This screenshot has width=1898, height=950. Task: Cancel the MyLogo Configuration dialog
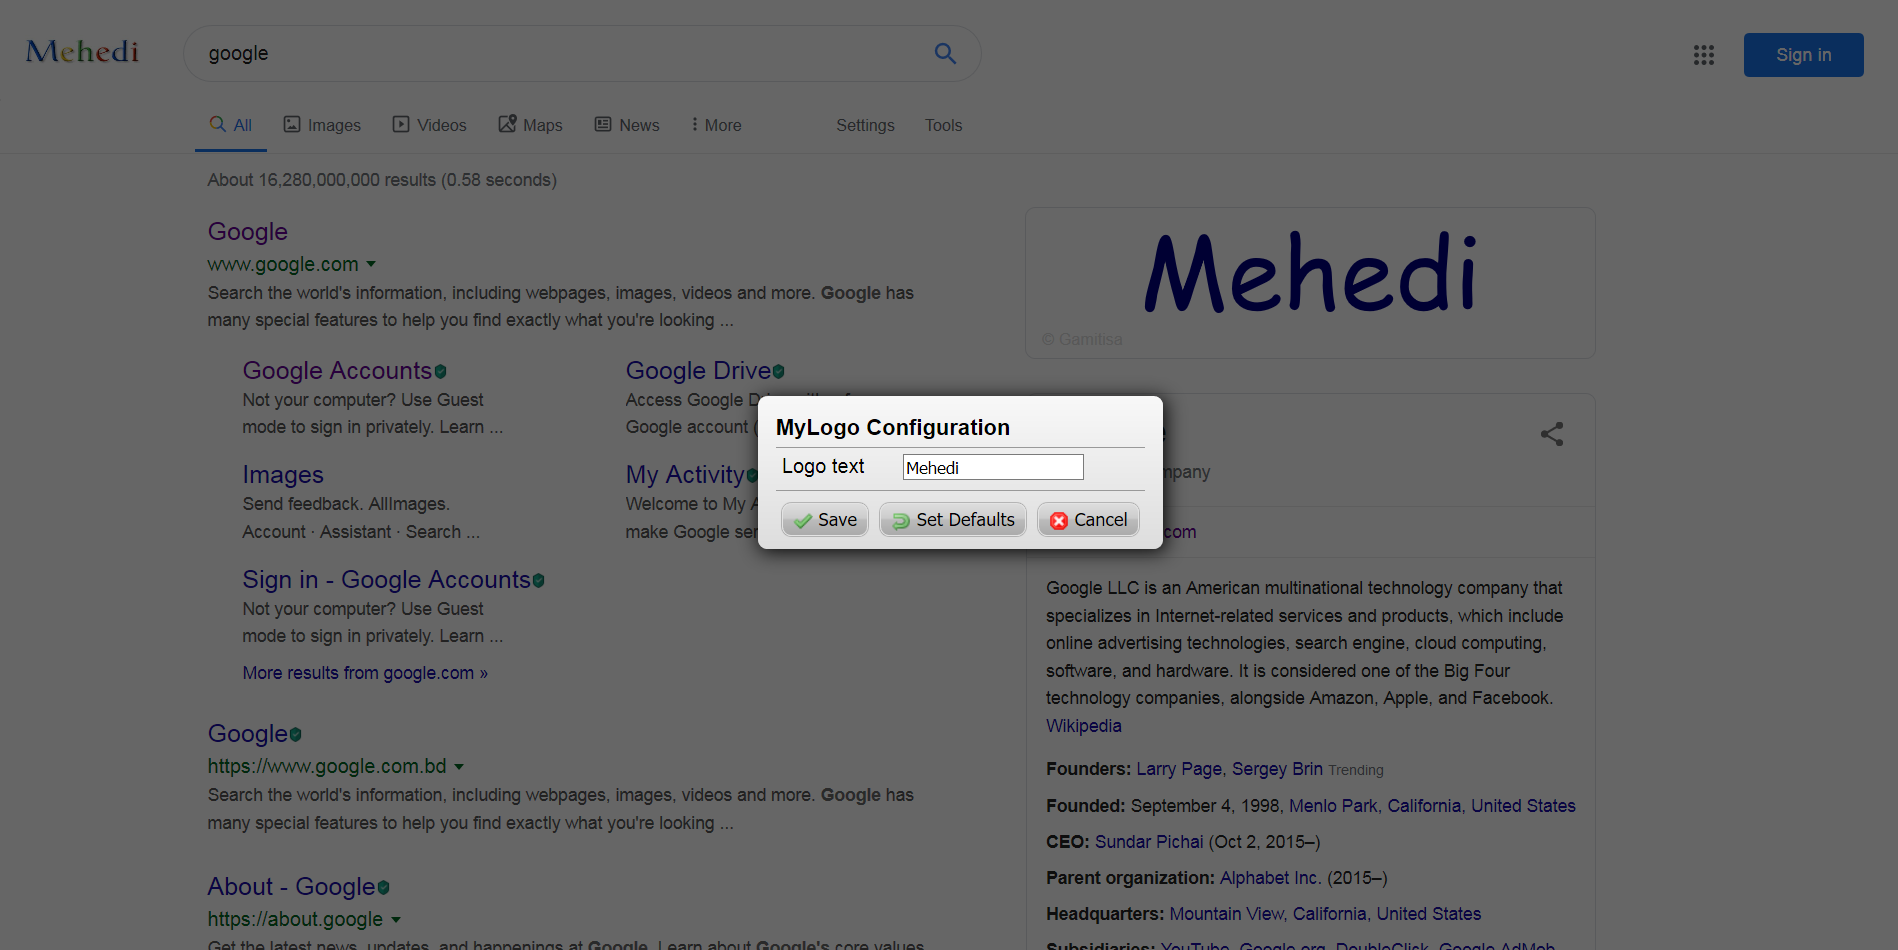click(1088, 520)
